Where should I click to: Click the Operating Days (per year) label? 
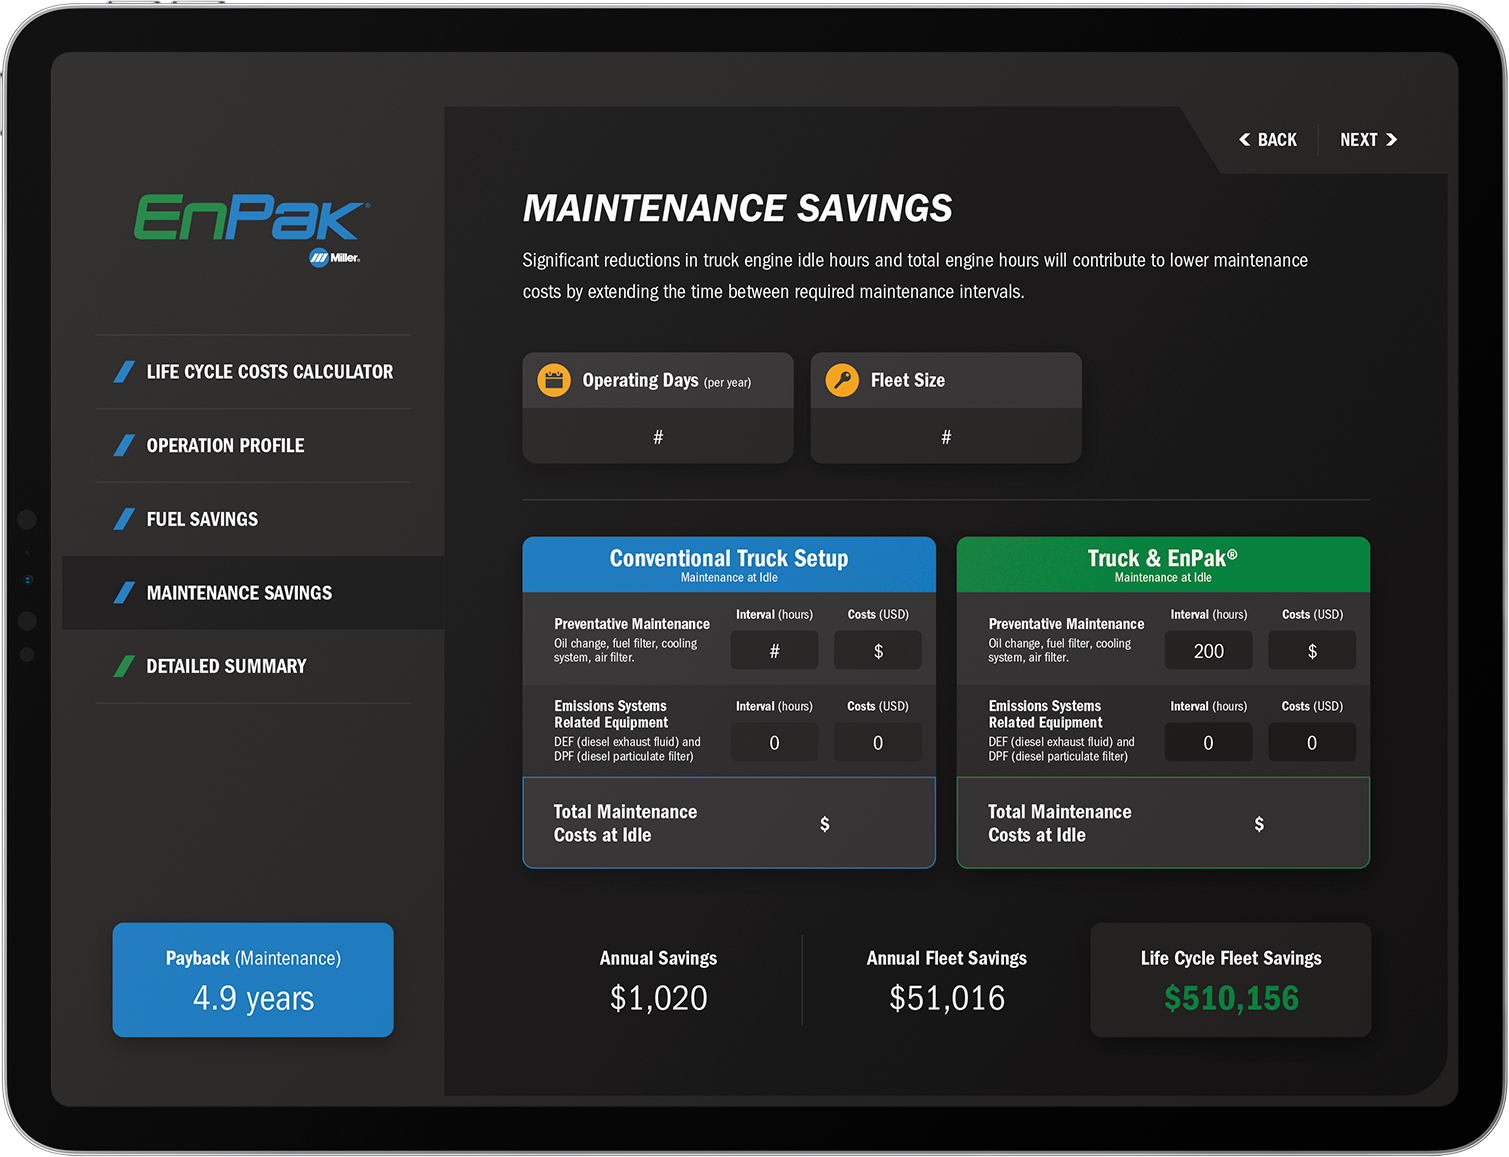[667, 381]
